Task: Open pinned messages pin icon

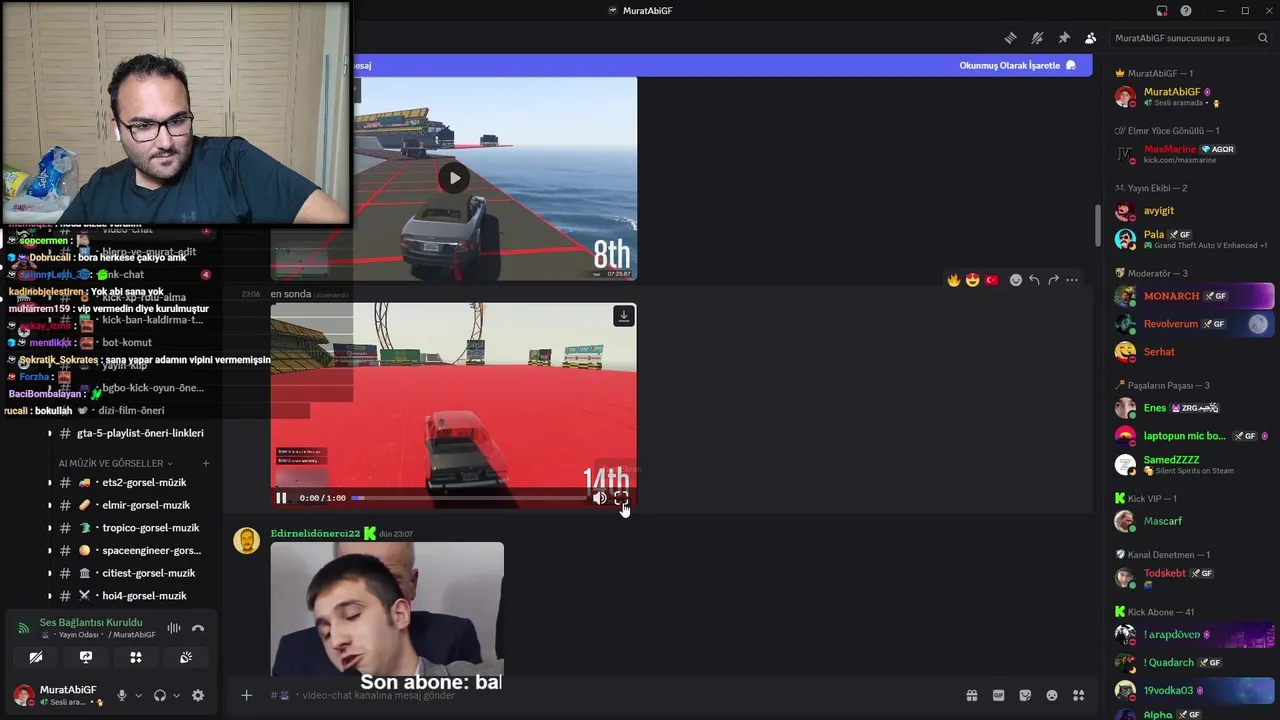Action: click(x=1064, y=38)
